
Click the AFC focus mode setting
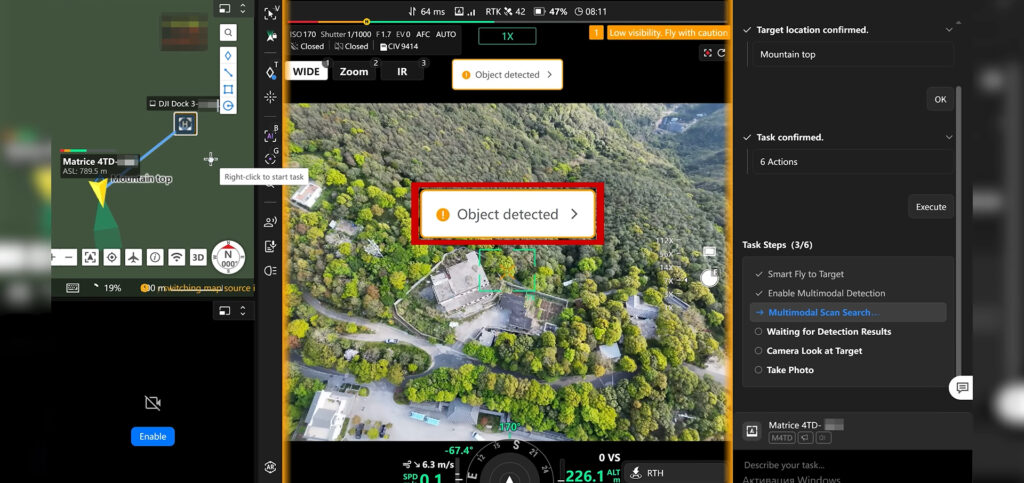click(423, 35)
